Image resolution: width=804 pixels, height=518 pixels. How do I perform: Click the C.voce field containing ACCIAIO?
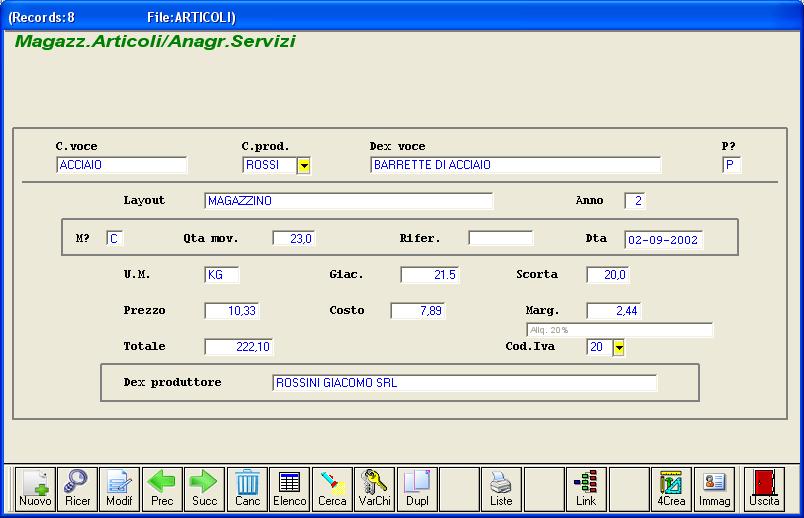point(122,165)
